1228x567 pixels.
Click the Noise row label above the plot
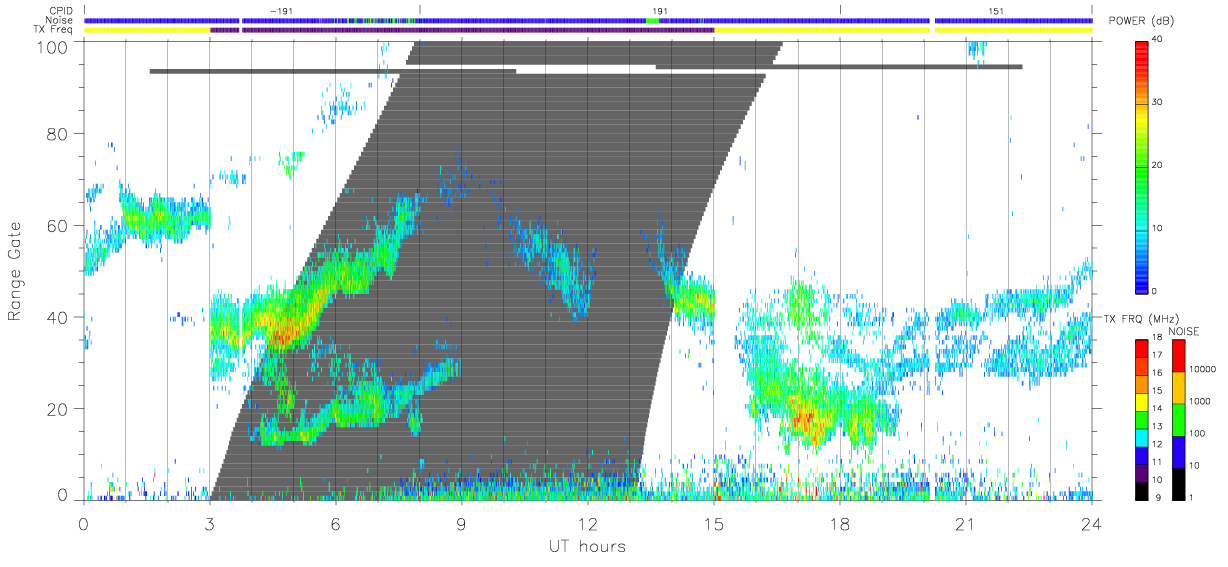tap(58, 20)
